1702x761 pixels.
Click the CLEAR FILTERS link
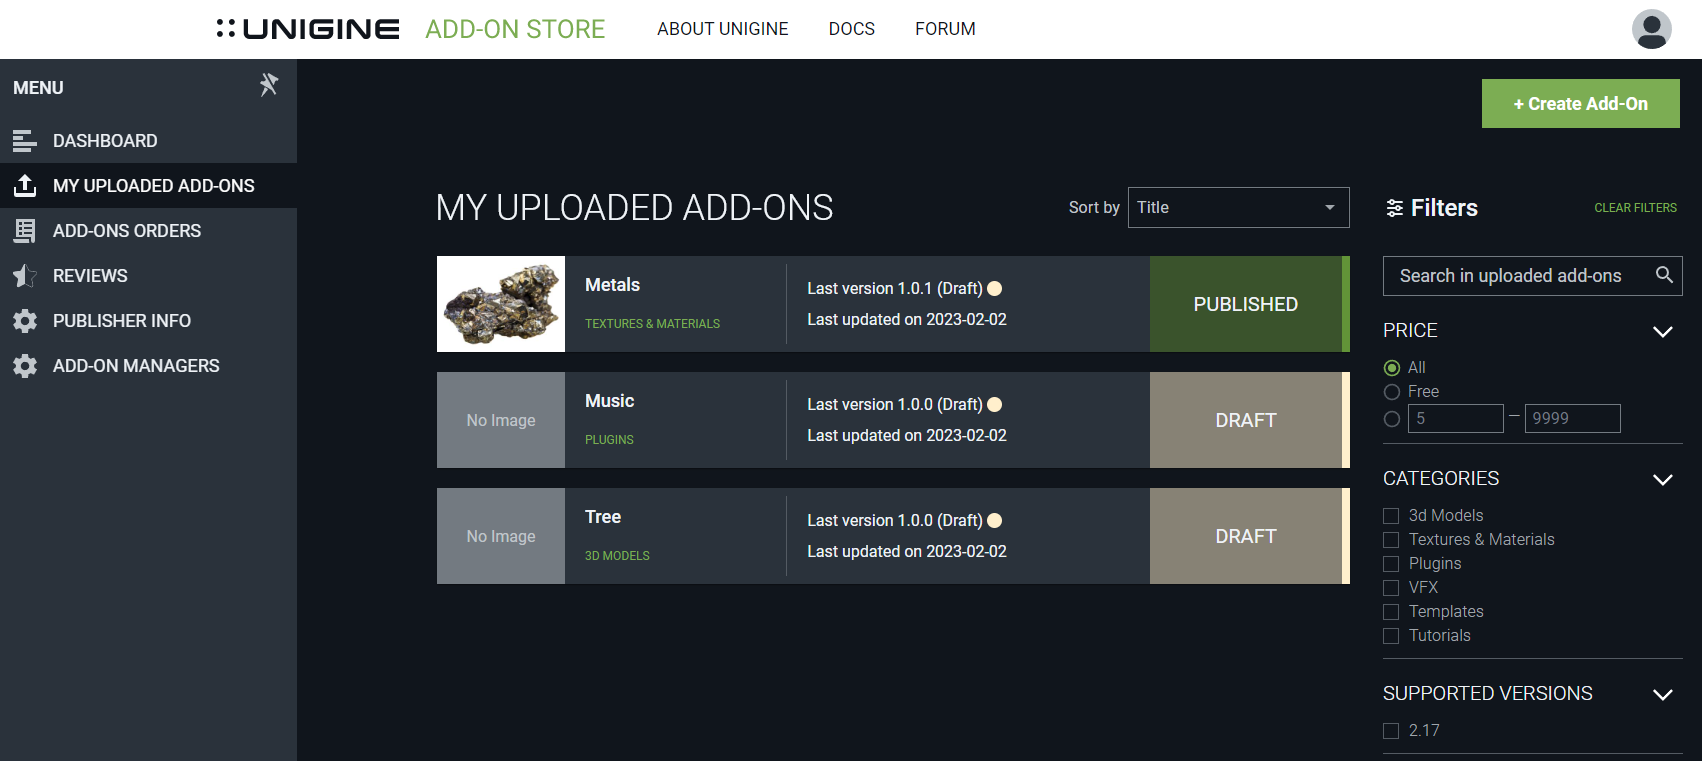coord(1635,208)
